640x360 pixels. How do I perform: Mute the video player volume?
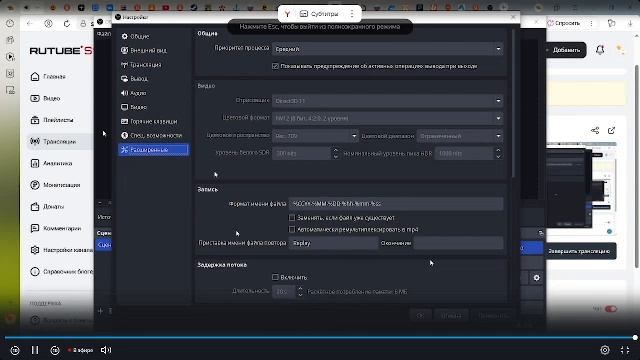pos(106,350)
